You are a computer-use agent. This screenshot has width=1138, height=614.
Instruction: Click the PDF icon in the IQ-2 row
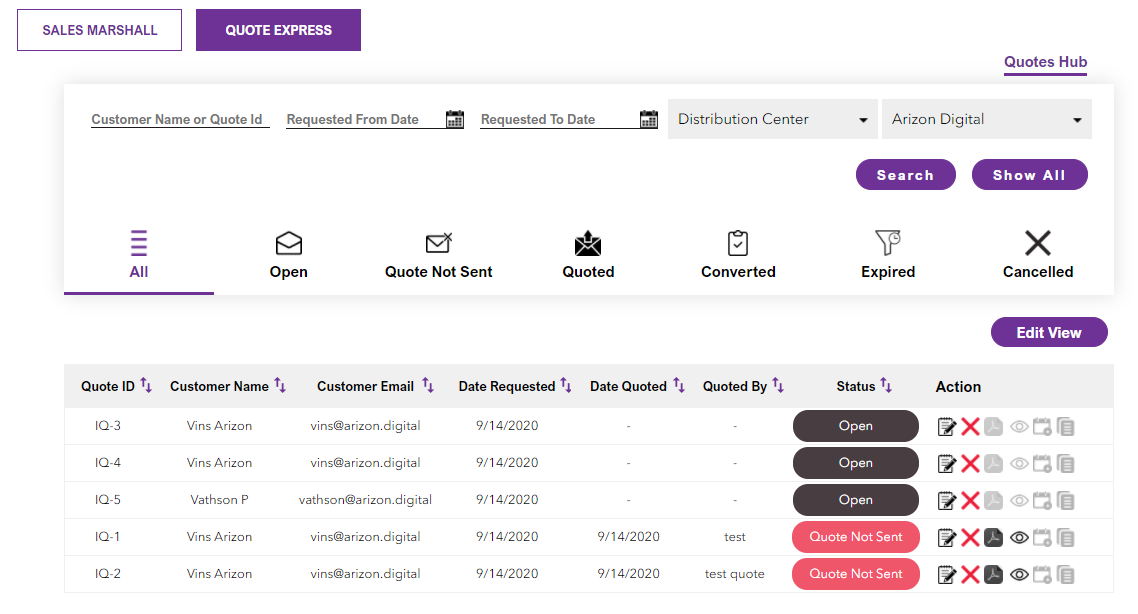click(994, 575)
